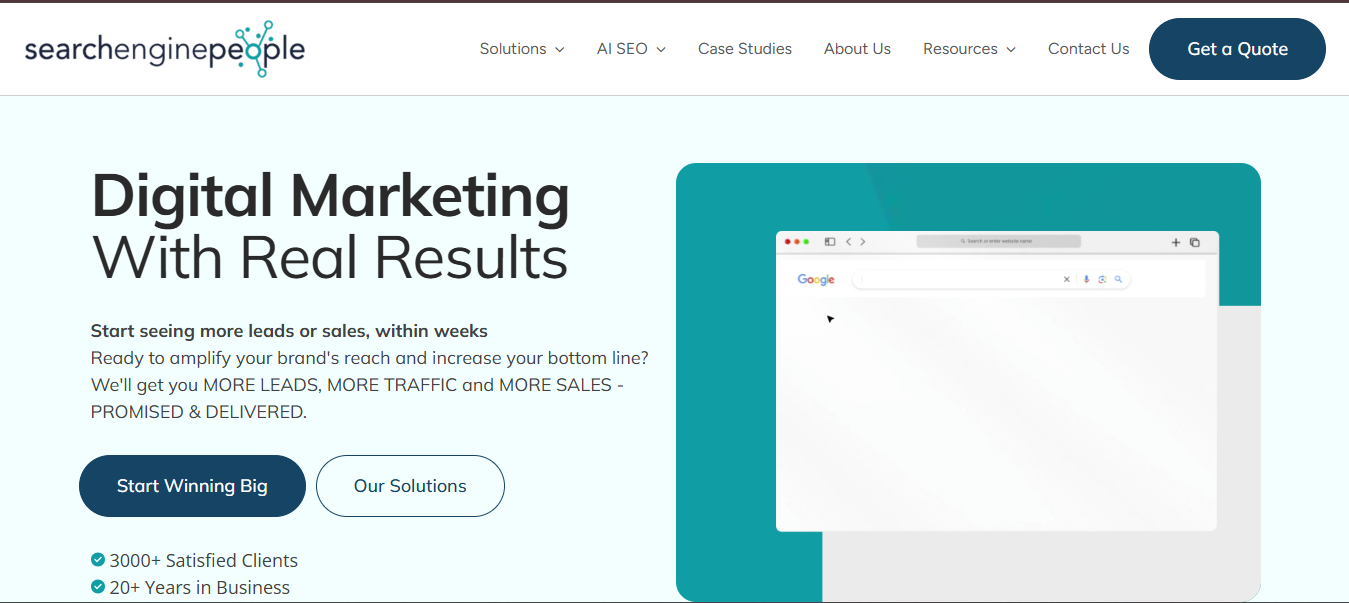Click the Get a Quote button
1349x603 pixels.
coord(1237,49)
